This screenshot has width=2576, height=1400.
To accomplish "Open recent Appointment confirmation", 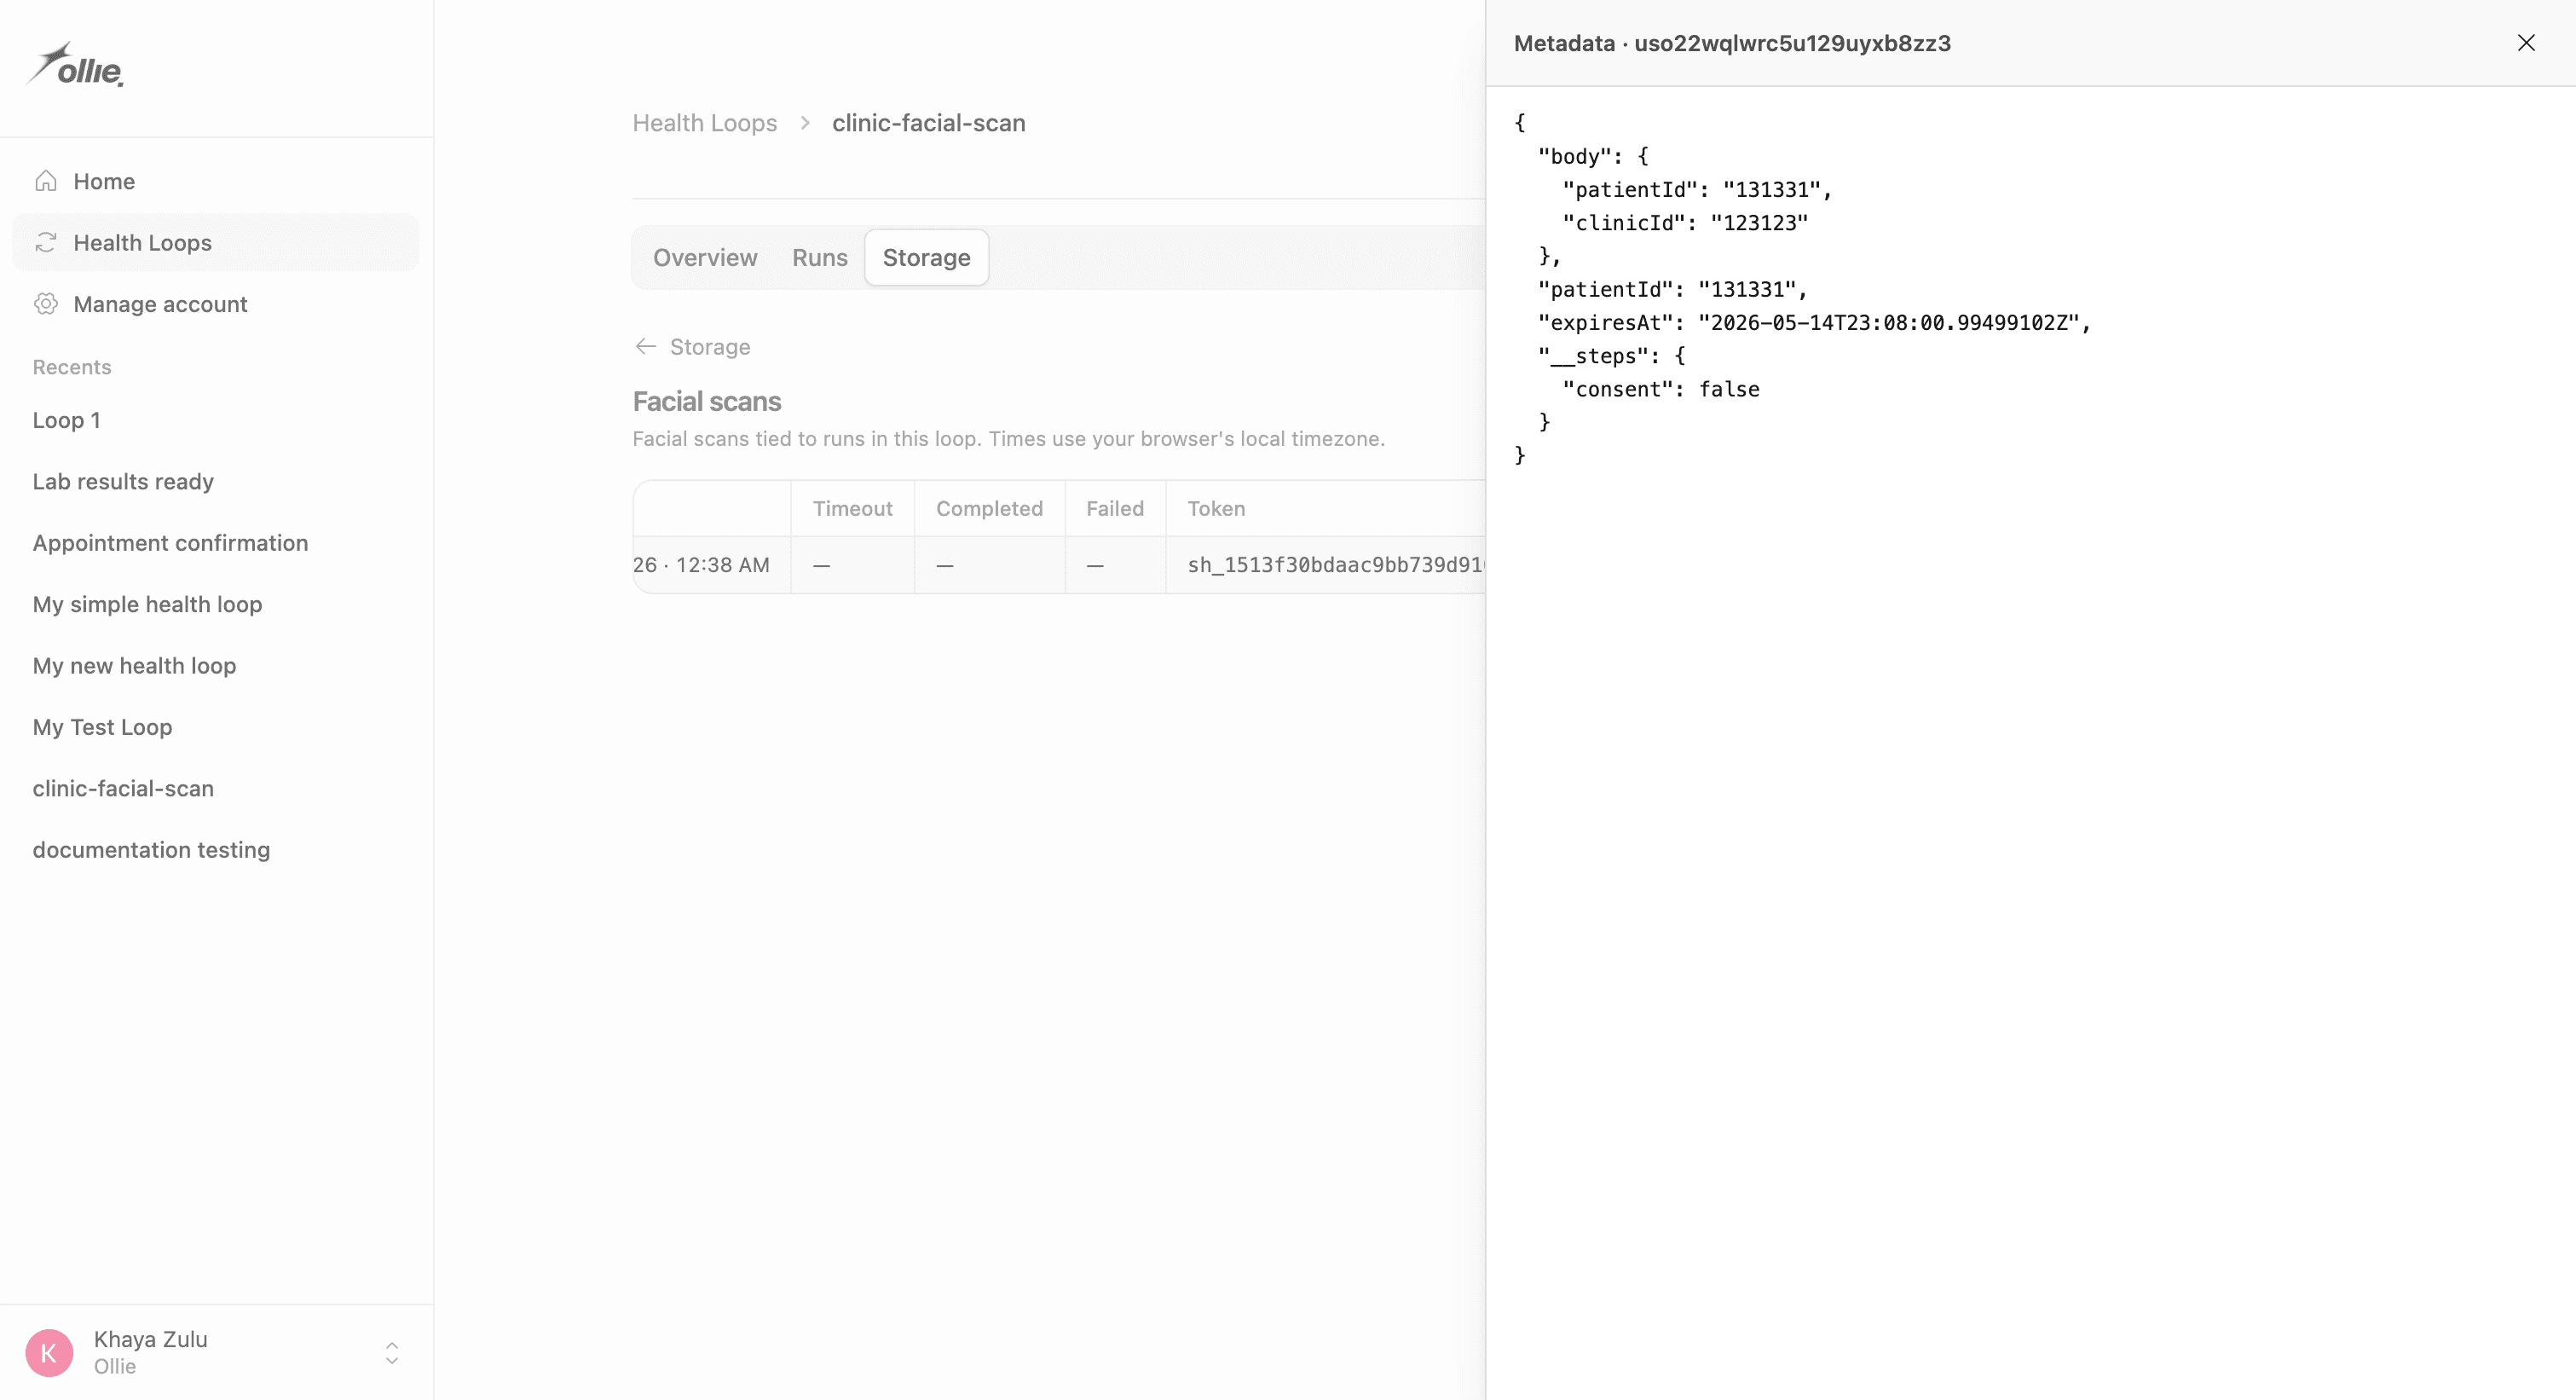I will [170, 543].
